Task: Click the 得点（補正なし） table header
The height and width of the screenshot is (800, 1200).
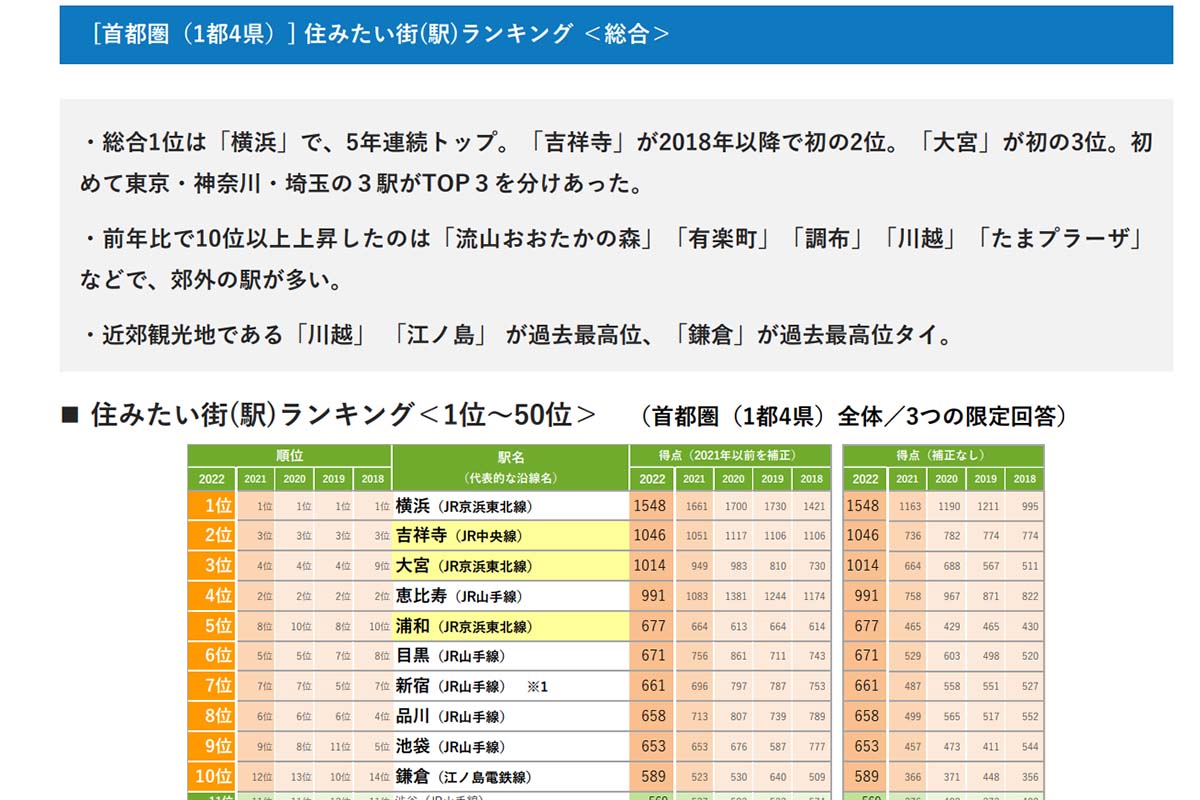Action: [x=943, y=456]
